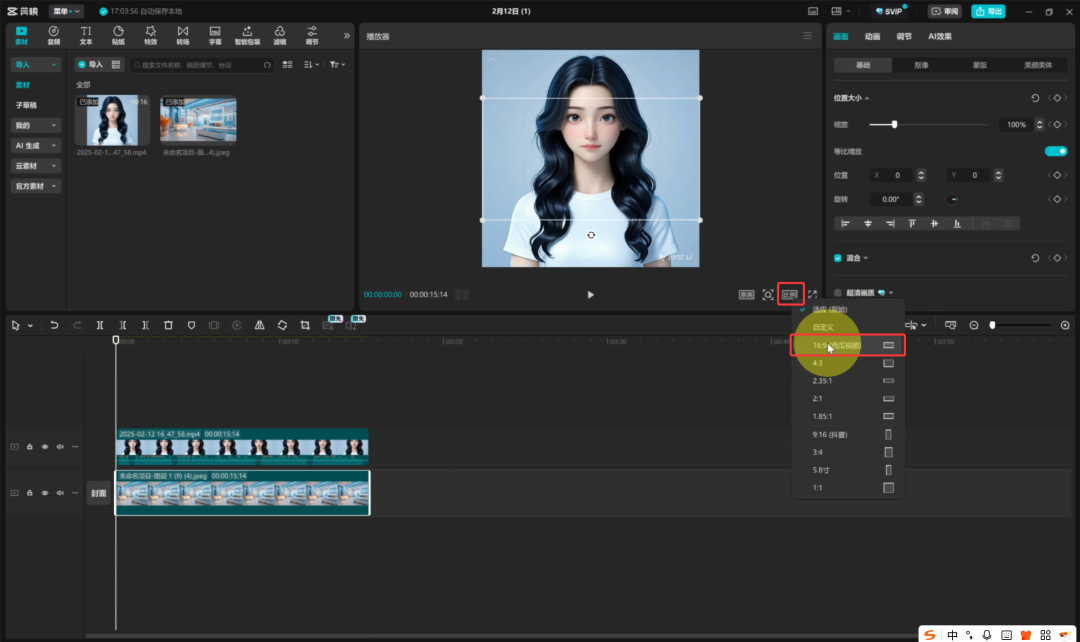
Task: Click the align left icon
Action: (846, 223)
